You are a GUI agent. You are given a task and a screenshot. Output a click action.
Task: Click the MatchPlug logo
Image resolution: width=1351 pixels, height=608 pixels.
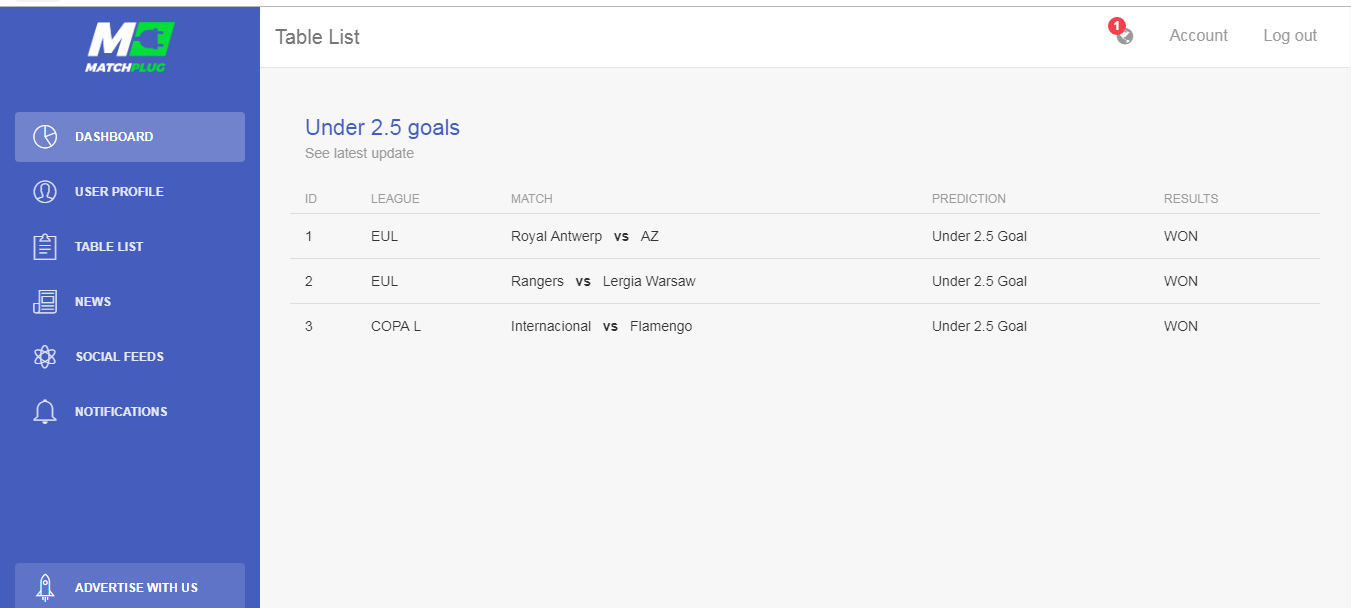130,46
